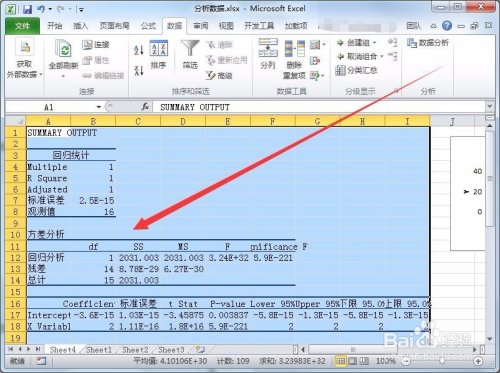Viewport: 500px width, 373px height.
Task: Click the blue Help question mark icon
Action: pyautogui.click(x=447, y=26)
